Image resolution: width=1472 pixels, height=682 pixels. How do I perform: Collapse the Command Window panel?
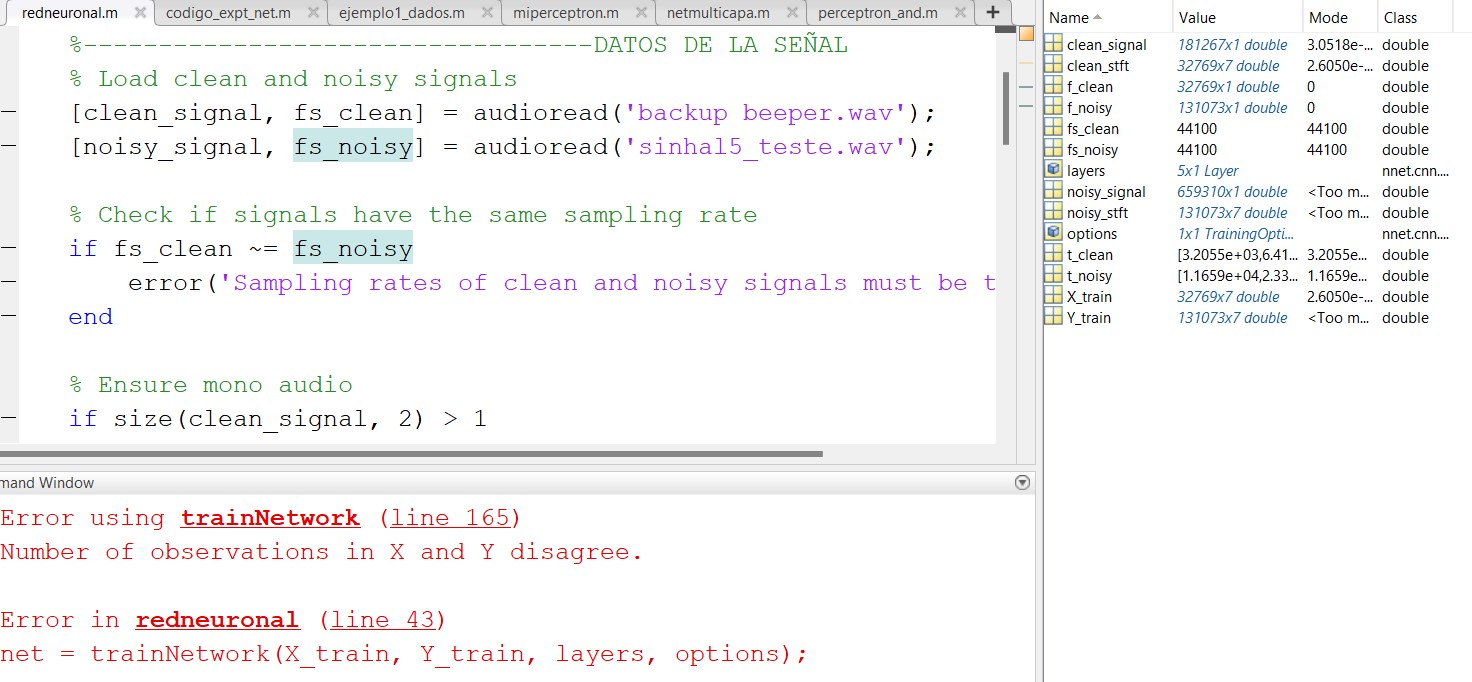(1021, 482)
